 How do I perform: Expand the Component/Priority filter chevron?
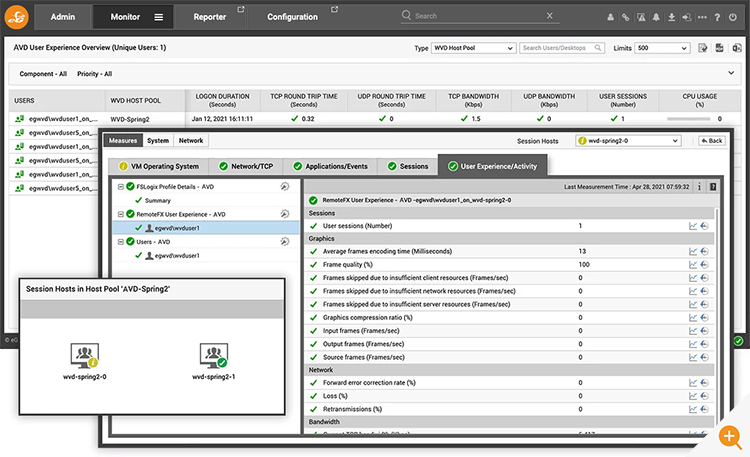pos(731,73)
